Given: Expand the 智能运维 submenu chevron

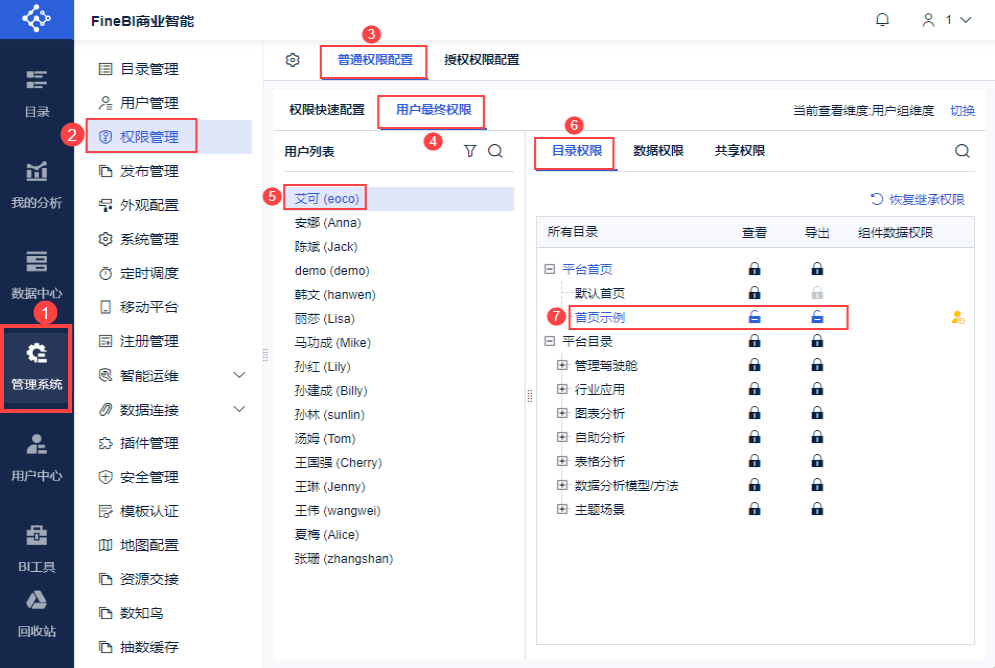Looking at the screenshot, I should tap(239, 375).
